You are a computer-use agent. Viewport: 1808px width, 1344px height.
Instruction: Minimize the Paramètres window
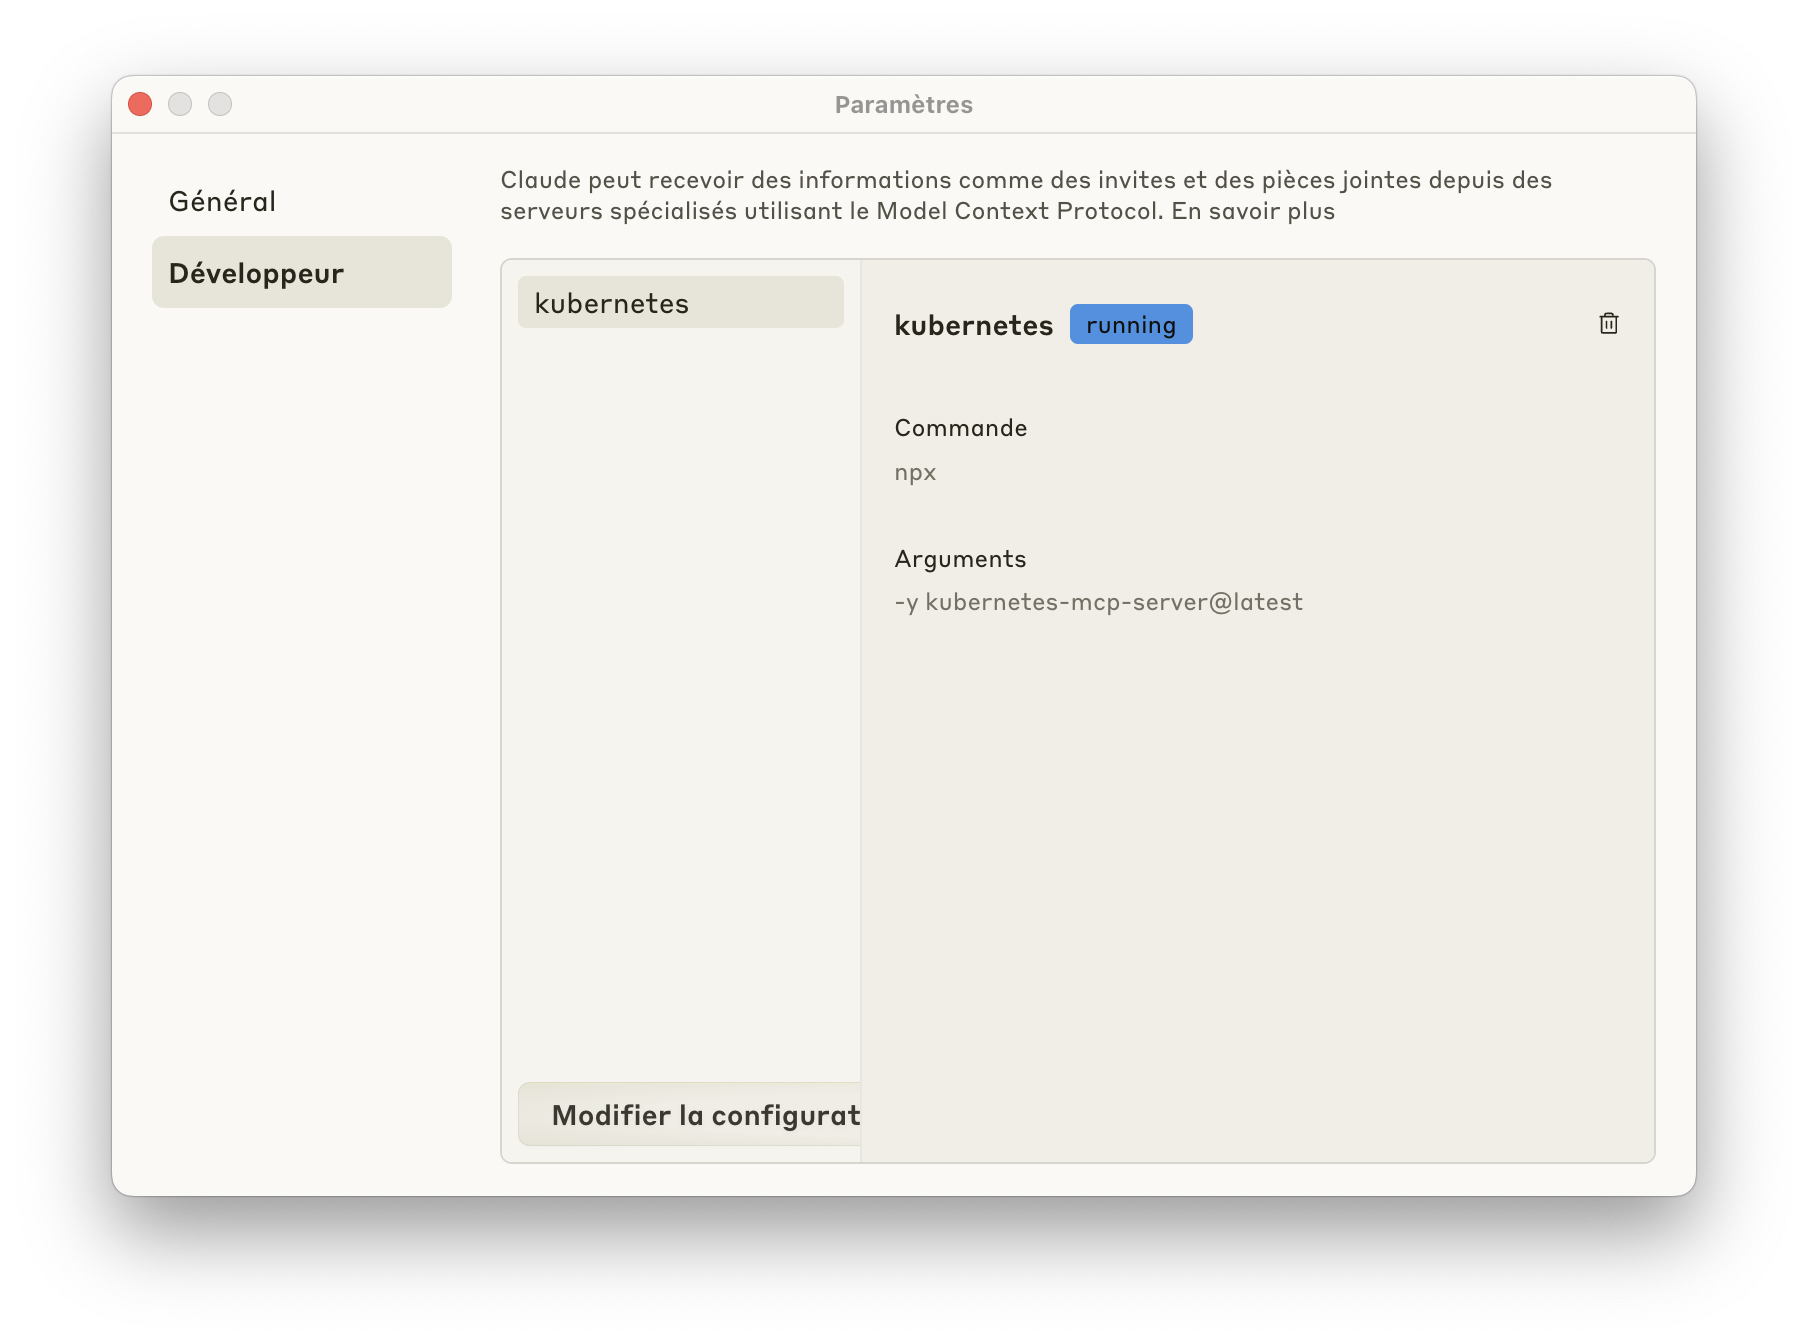(x=180, y=104)
